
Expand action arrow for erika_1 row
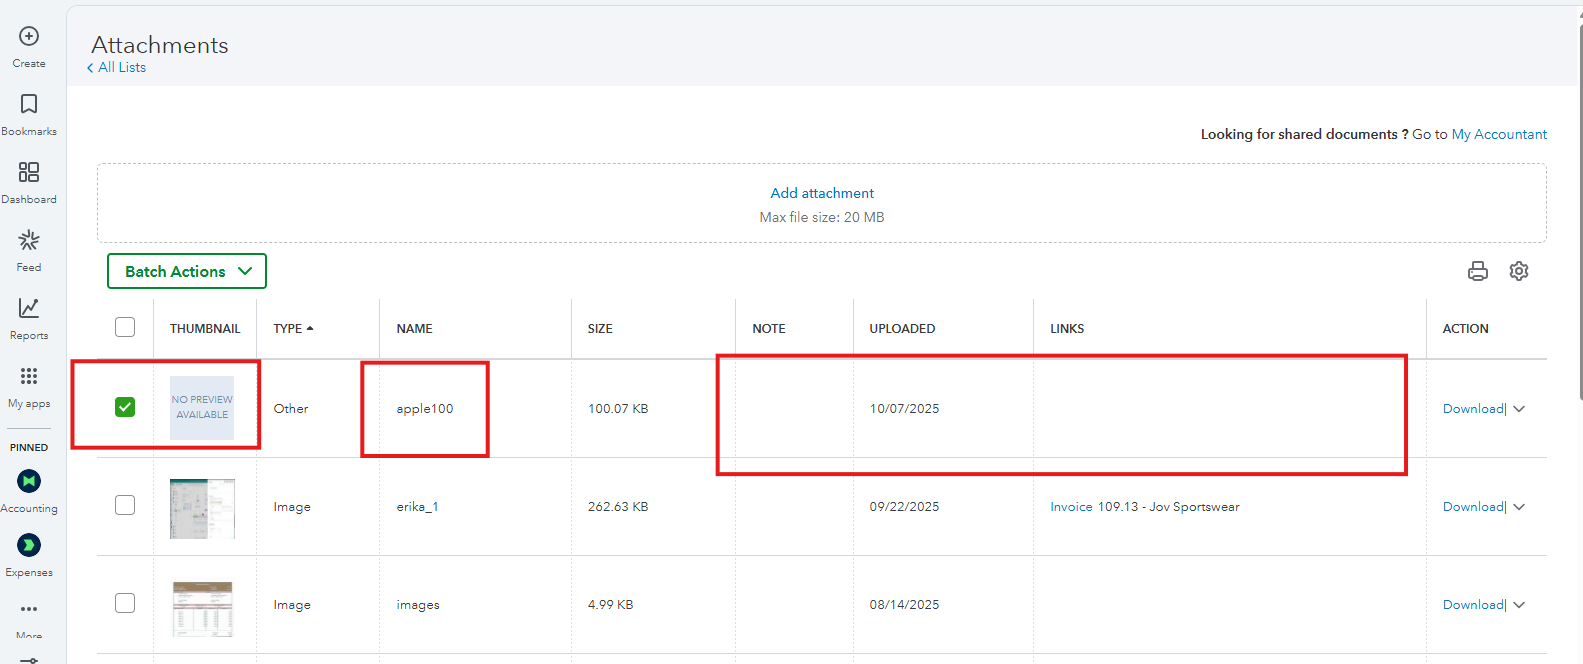point(1519,507)
